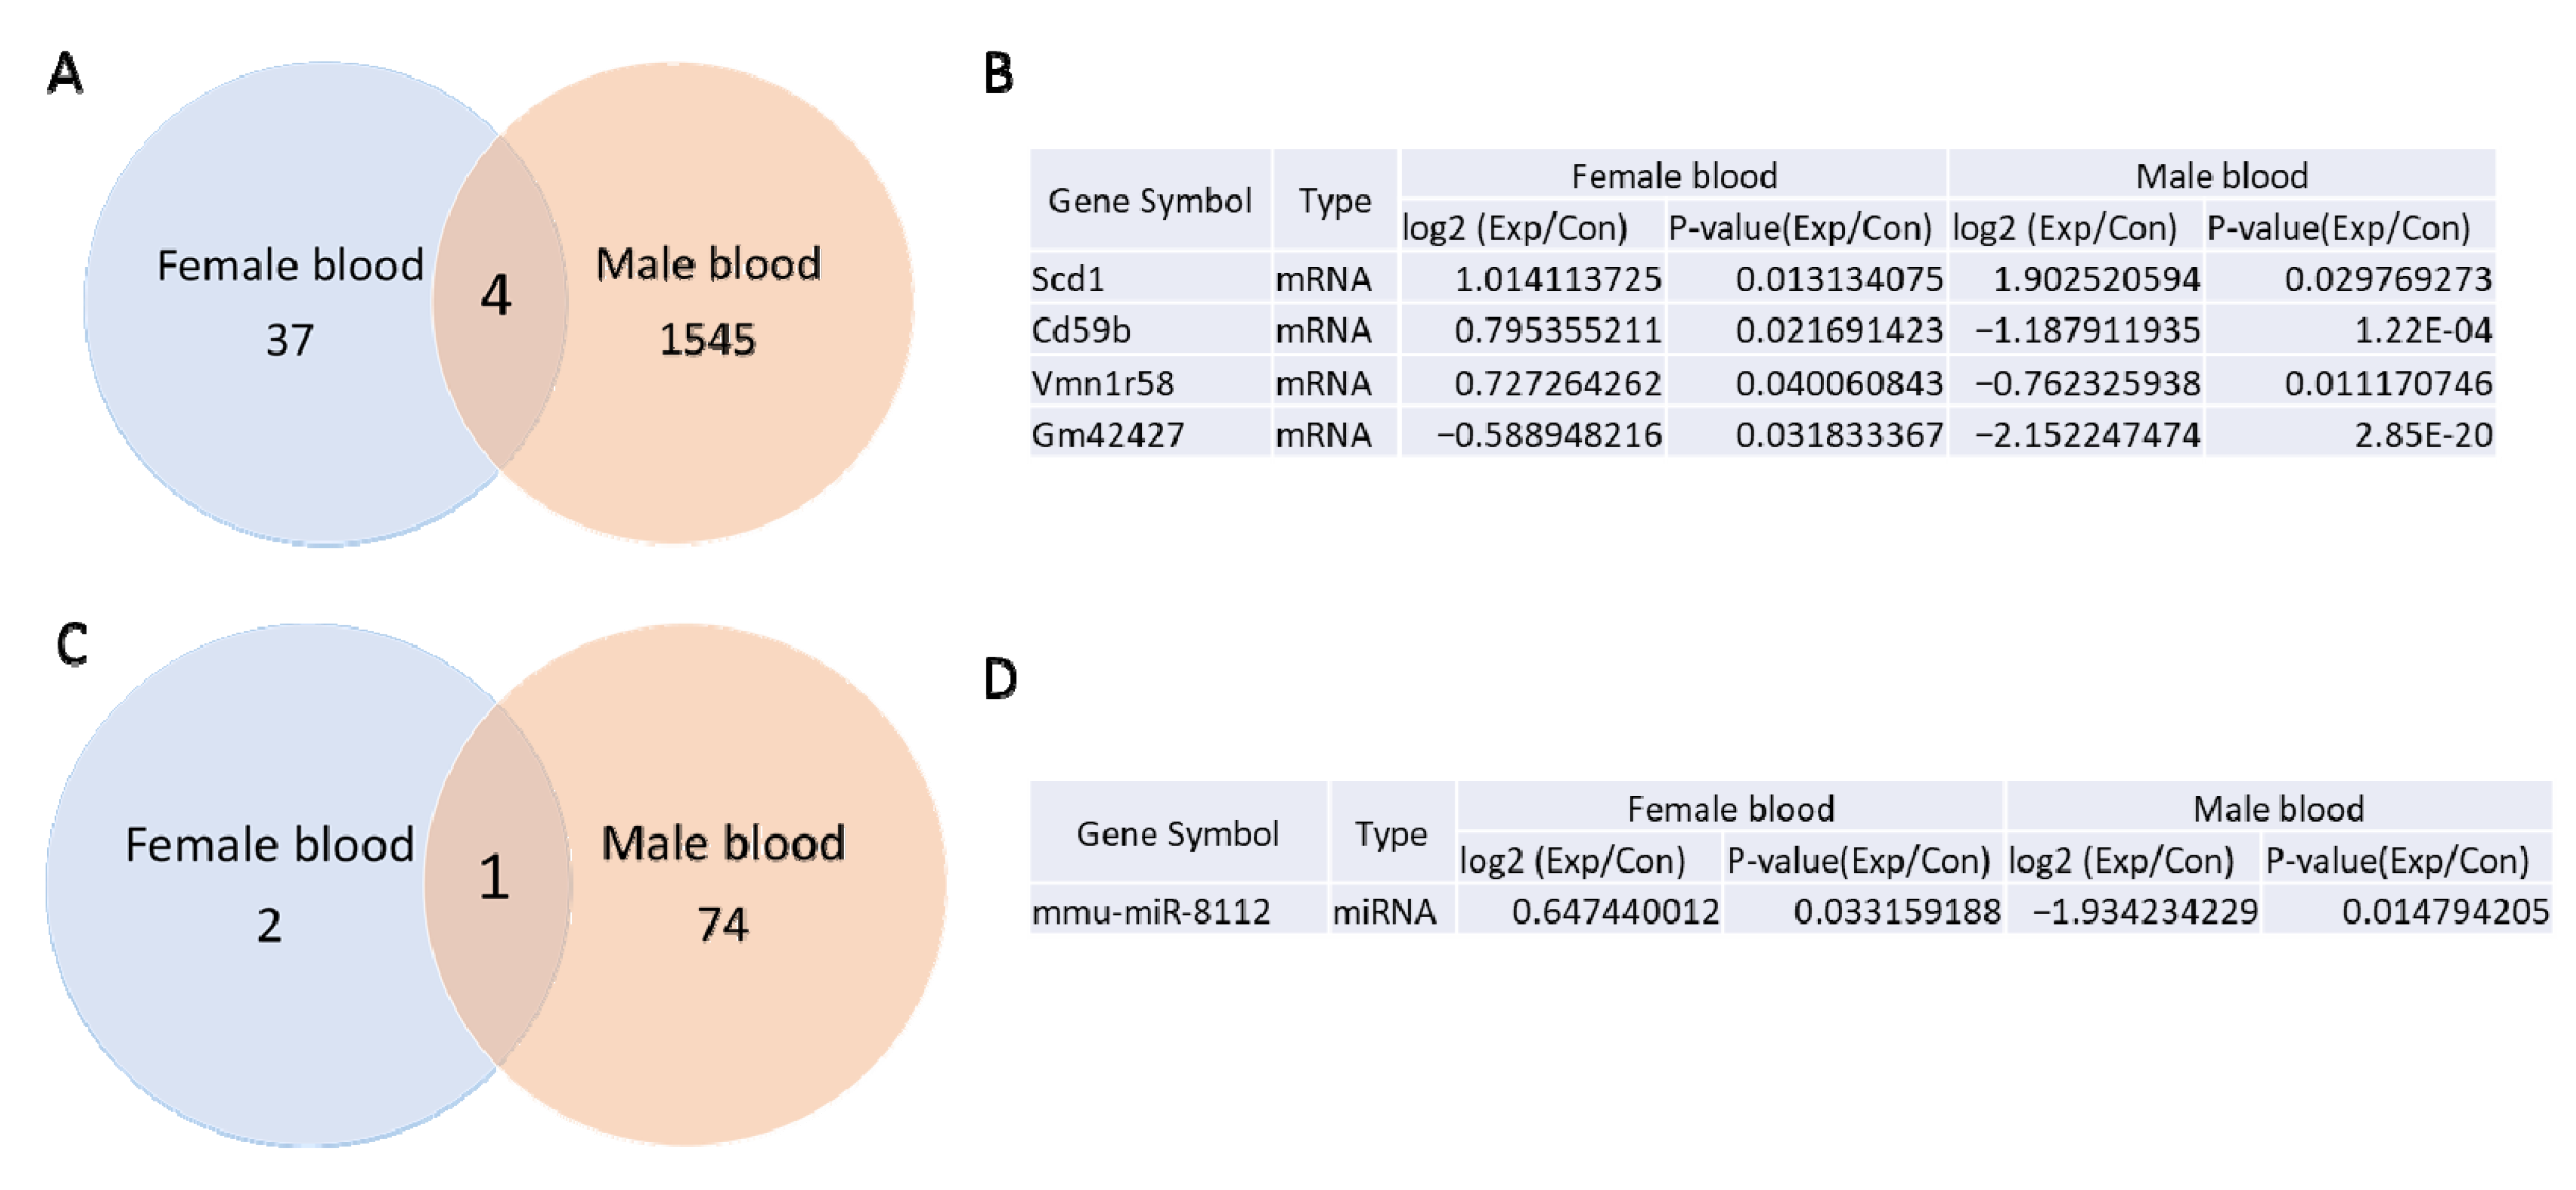Click overlap number 4 in the top Venn diagram
Image resolution: width=2576 pixels, height=1190 pixels.
coord(496,296)
